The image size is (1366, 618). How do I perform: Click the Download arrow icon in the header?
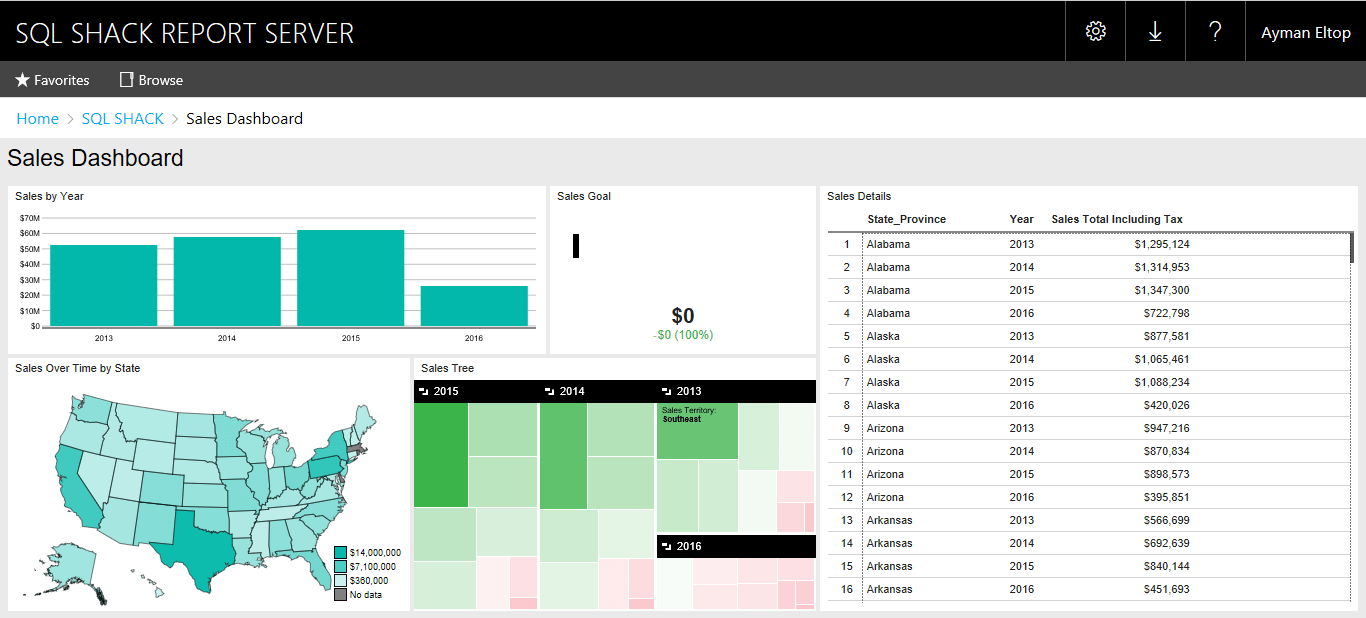1155,31
